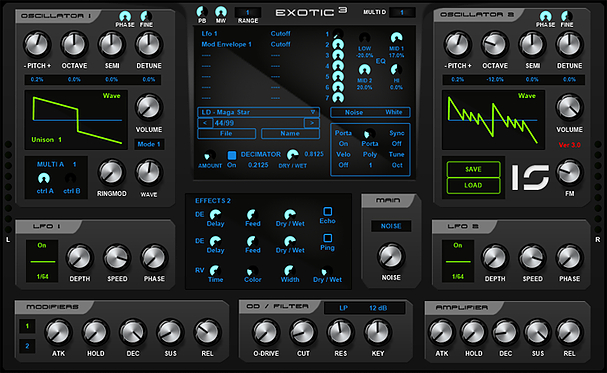Viewport: 607px width, 373px height.
Task: Toggle Sync Off setting
Action: [396, 144]
